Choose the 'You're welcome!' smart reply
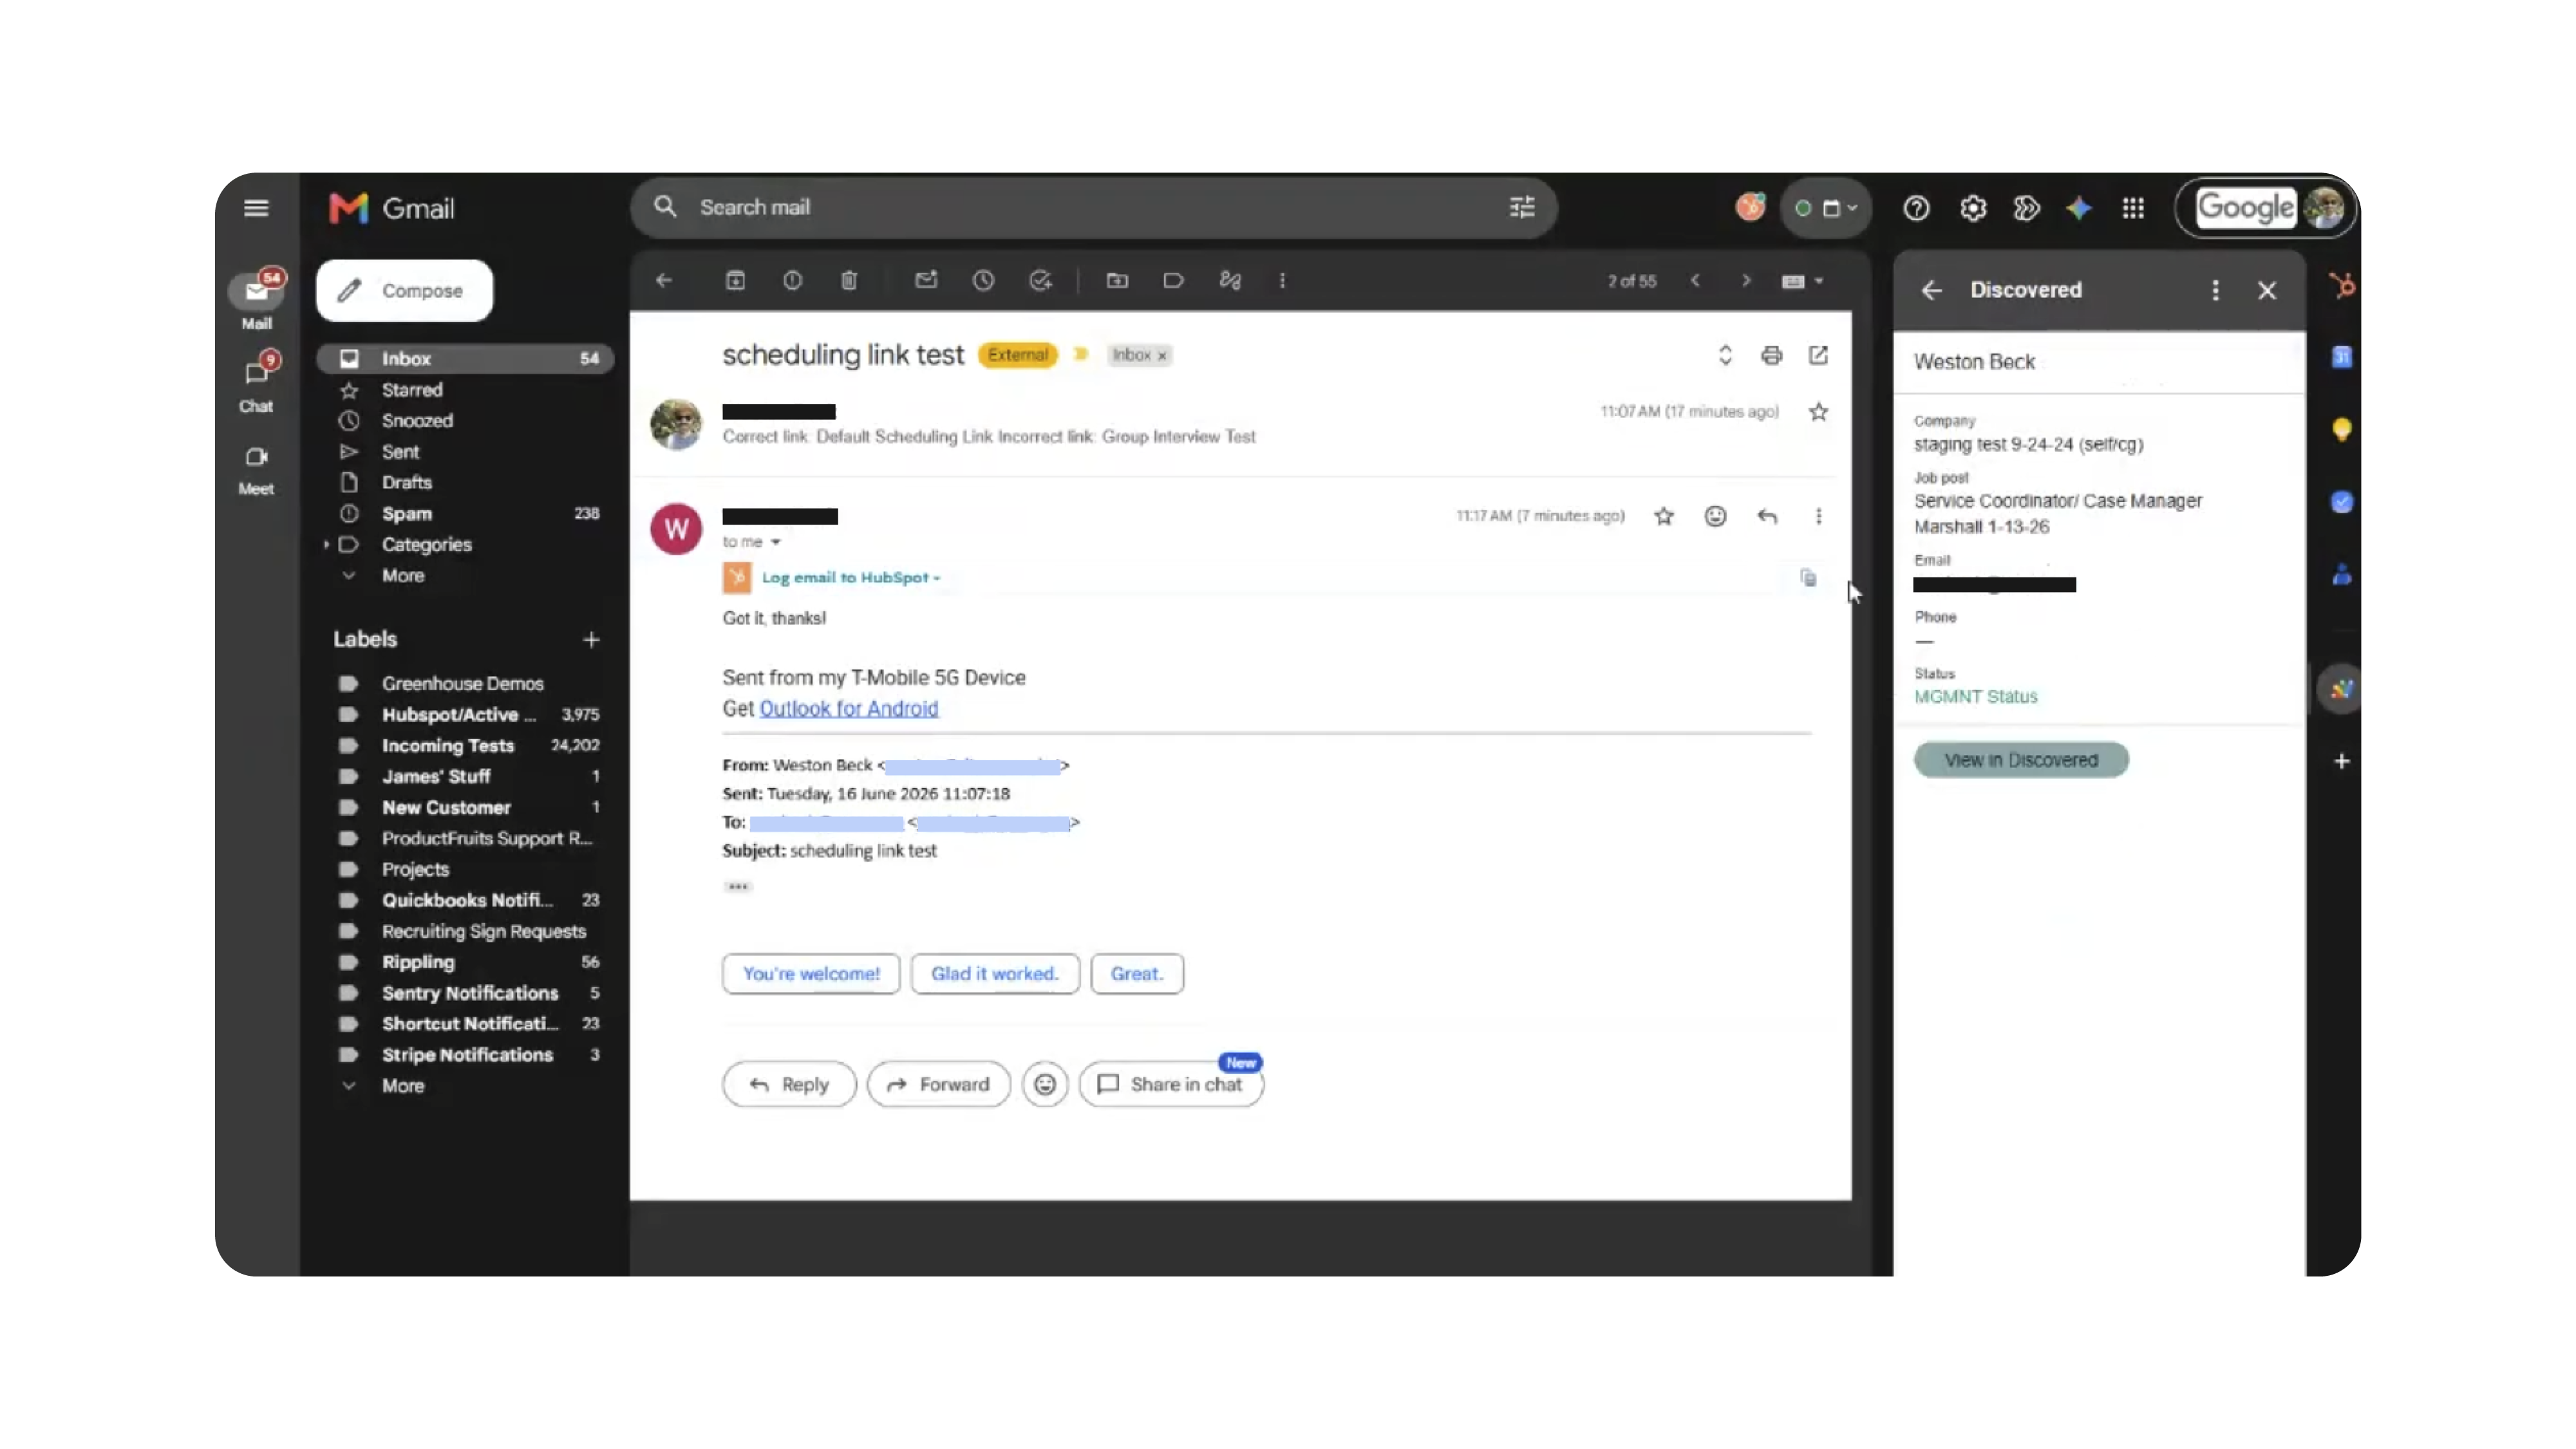The width and height of the screenshot is (2576, 1449). (x=811, y=974)
